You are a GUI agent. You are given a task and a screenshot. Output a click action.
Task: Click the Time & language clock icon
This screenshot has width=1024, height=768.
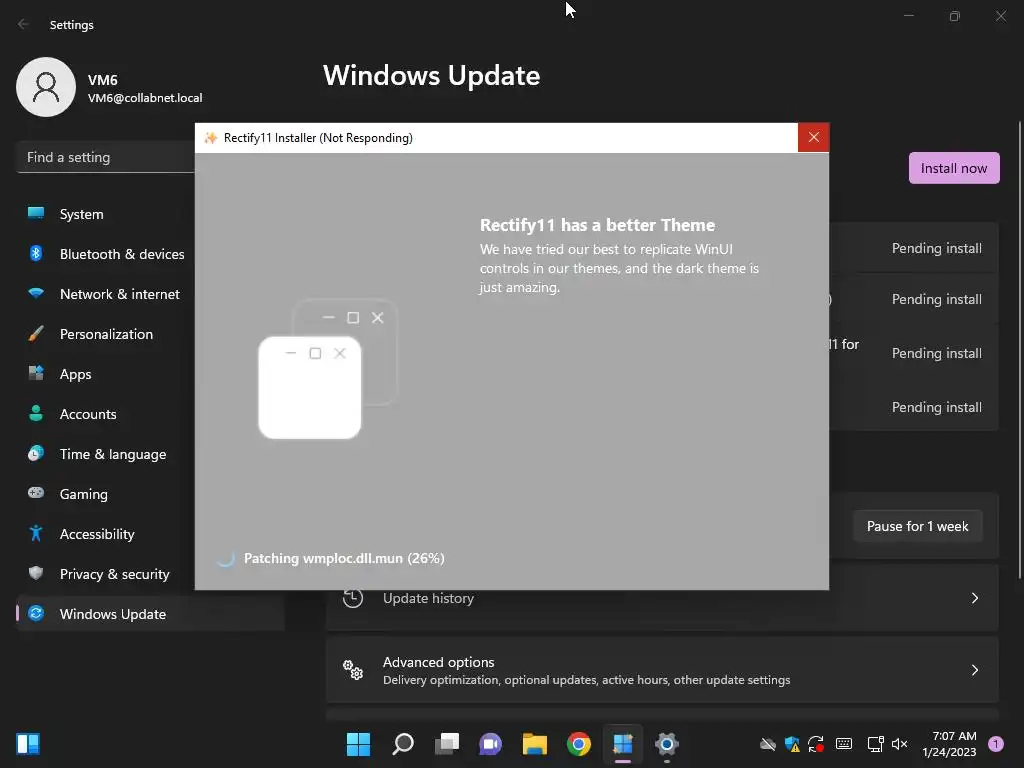[36, 453]
